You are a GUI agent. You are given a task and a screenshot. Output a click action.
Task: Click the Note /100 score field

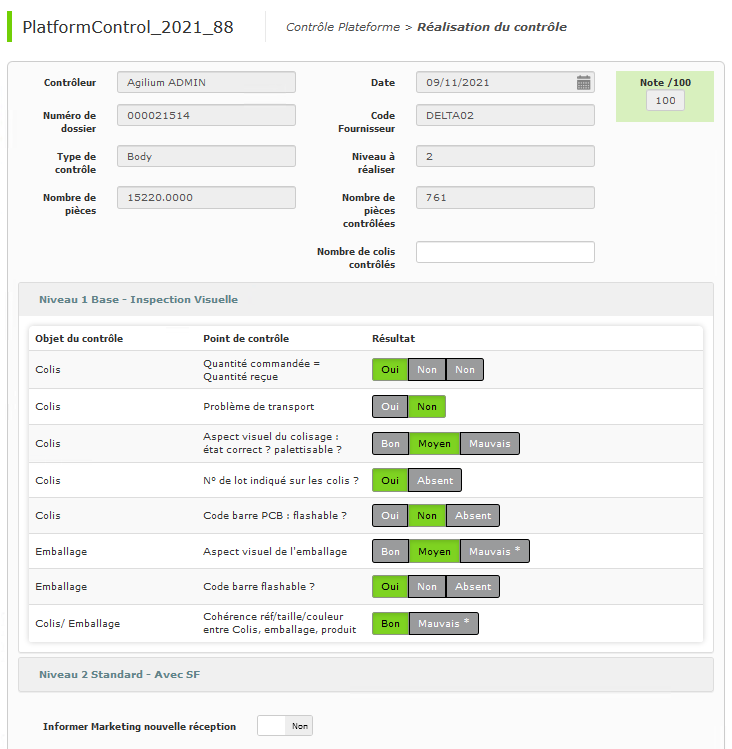coord(665,101)
